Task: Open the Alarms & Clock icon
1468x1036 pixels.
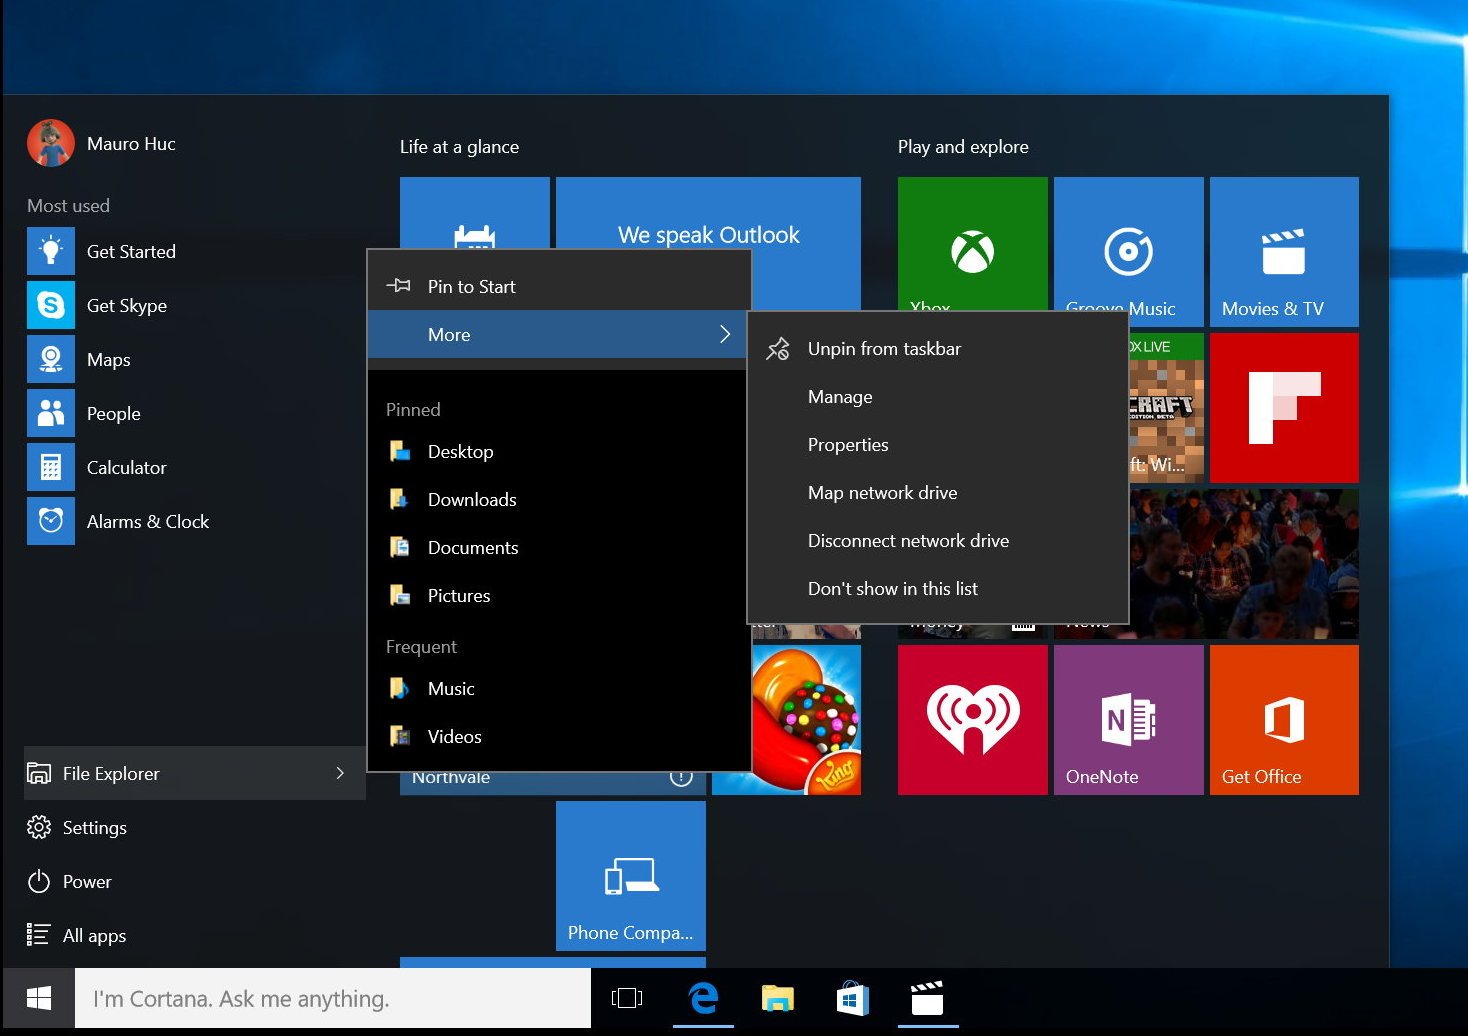Action: pyautogui.click(x=51, y=521)
